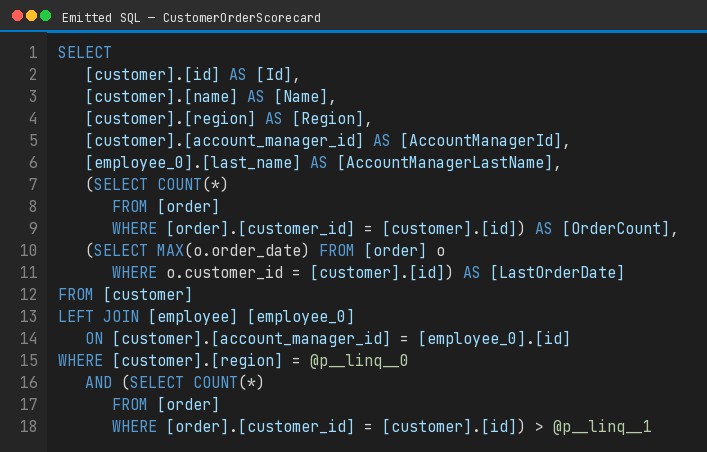Click the [name] column on line 3
This screenshot has height=452, width=707.
pos(211,97)
